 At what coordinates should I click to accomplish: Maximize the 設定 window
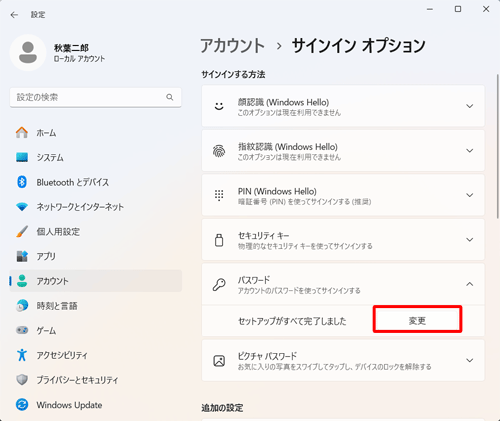click(458, 9)
